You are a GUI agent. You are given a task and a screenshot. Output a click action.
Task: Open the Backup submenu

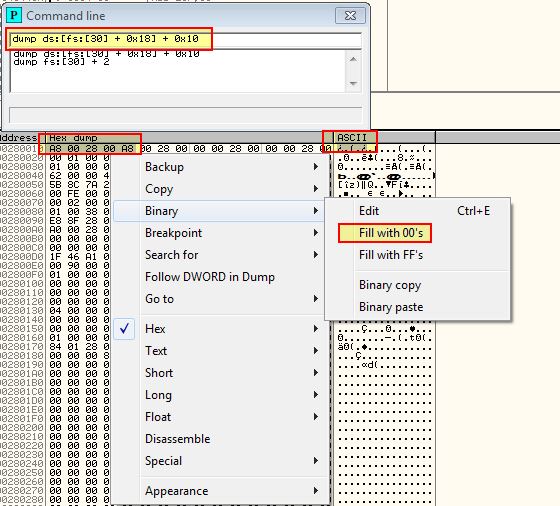221,167
